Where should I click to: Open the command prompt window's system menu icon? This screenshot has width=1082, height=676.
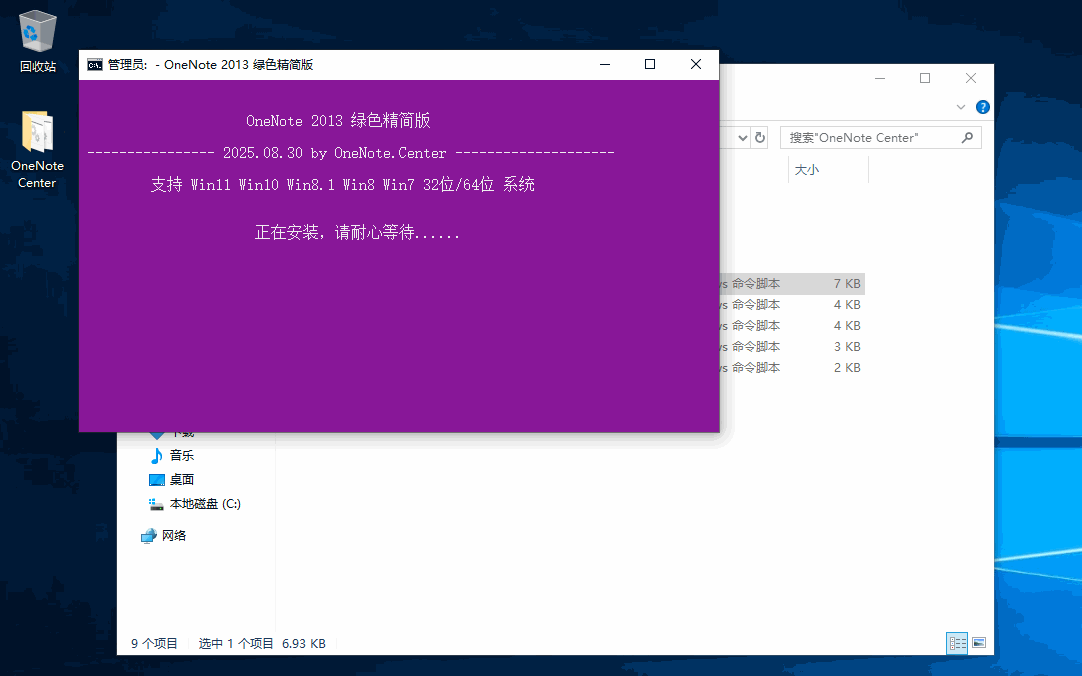click(x=95, y=65)
